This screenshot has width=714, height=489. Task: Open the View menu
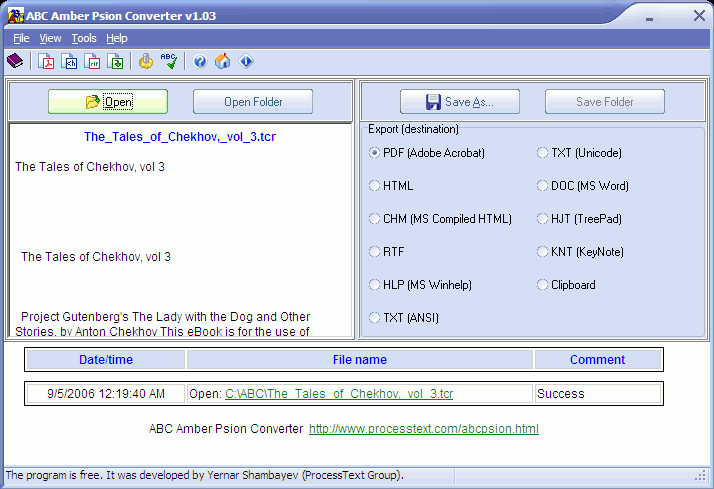pos(50,38)
